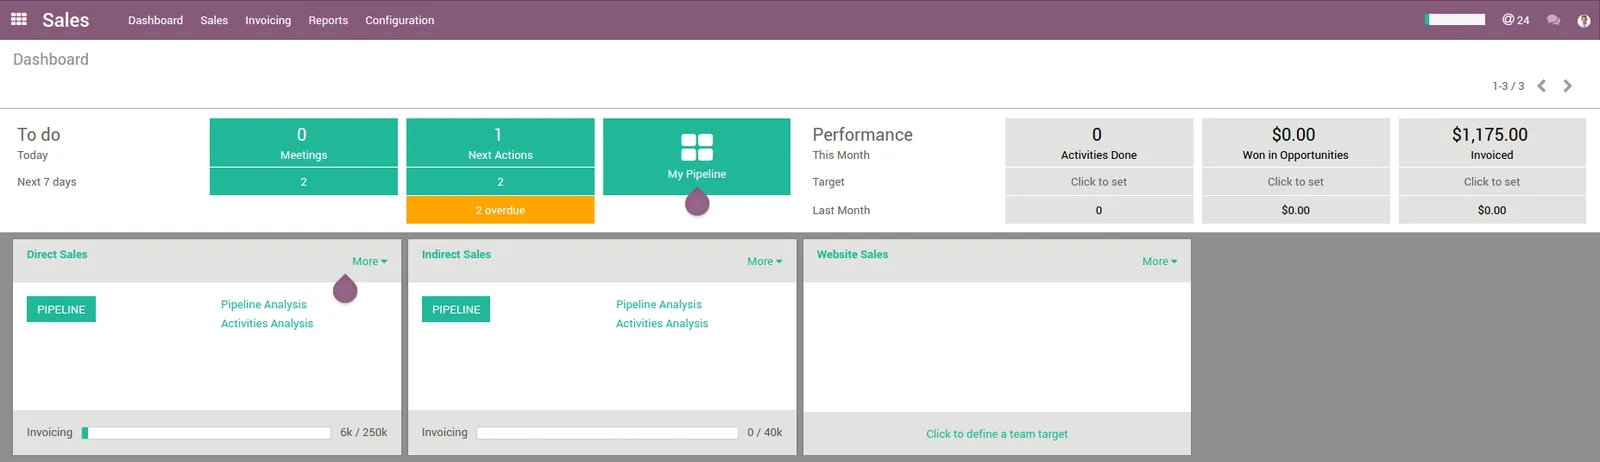Click last month Won in Opportunities $0.00
The width and height of the screenshot is (1600, 462).
(x=1295, y=210)
